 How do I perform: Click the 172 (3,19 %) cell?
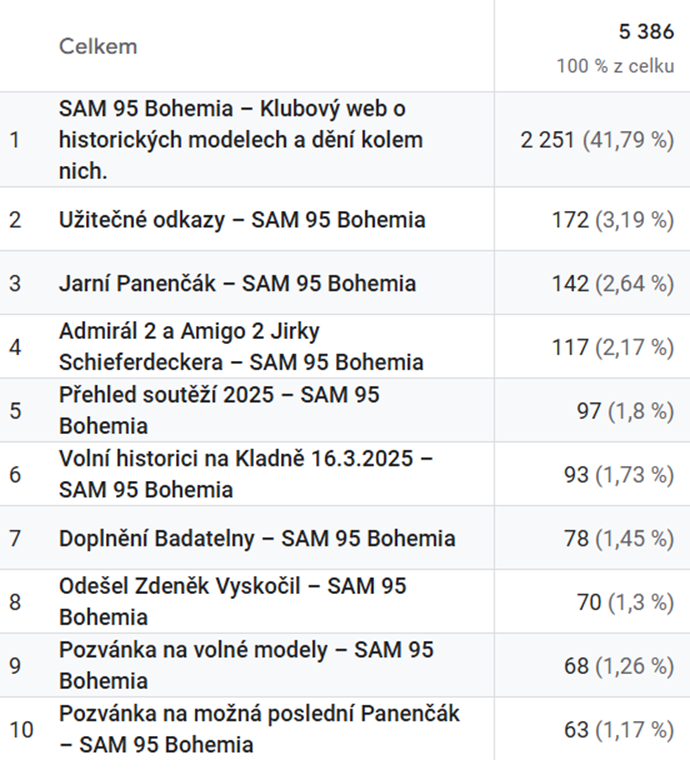coord(613,220)
